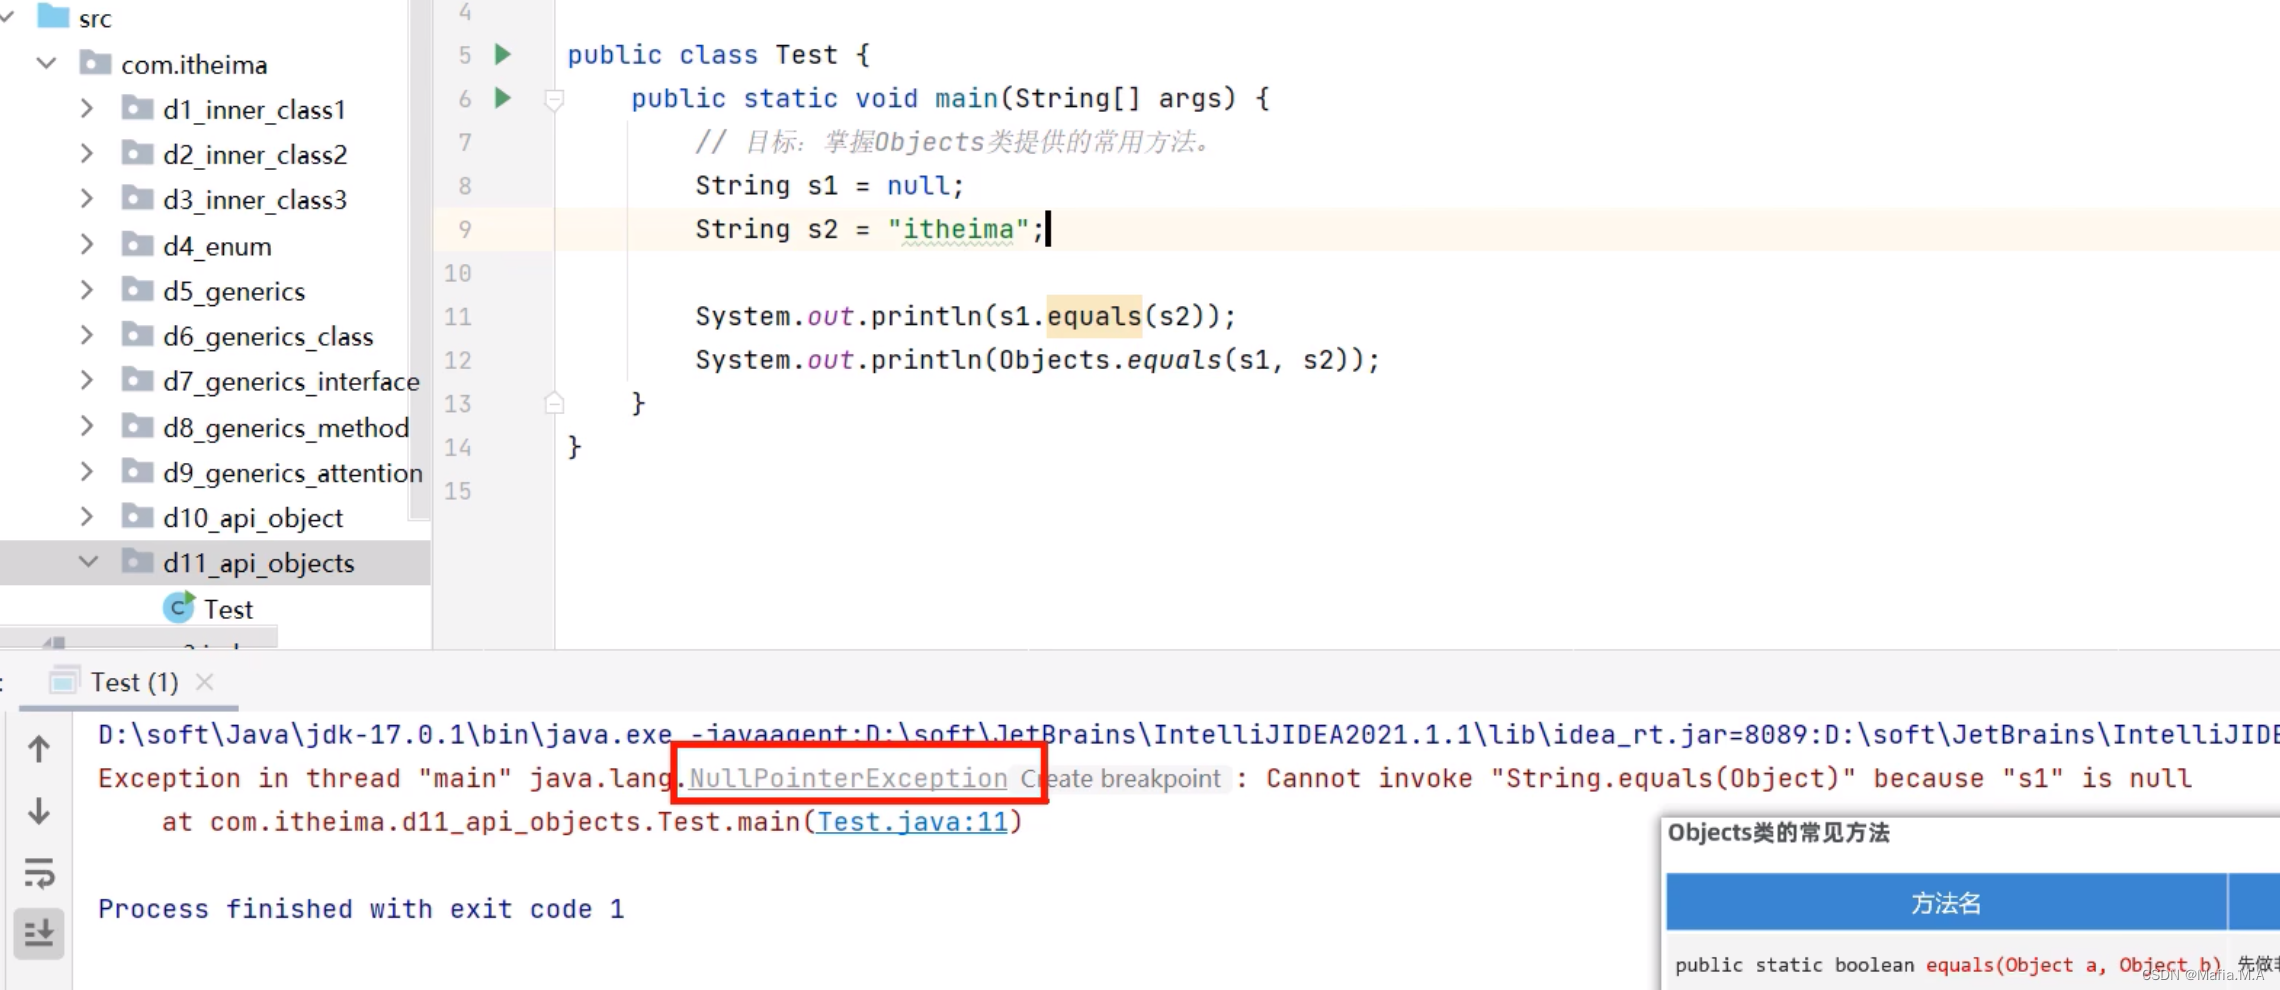Select the d5_generics folder icon
This screenshot has width=2280, height=990.
[137, 290]
